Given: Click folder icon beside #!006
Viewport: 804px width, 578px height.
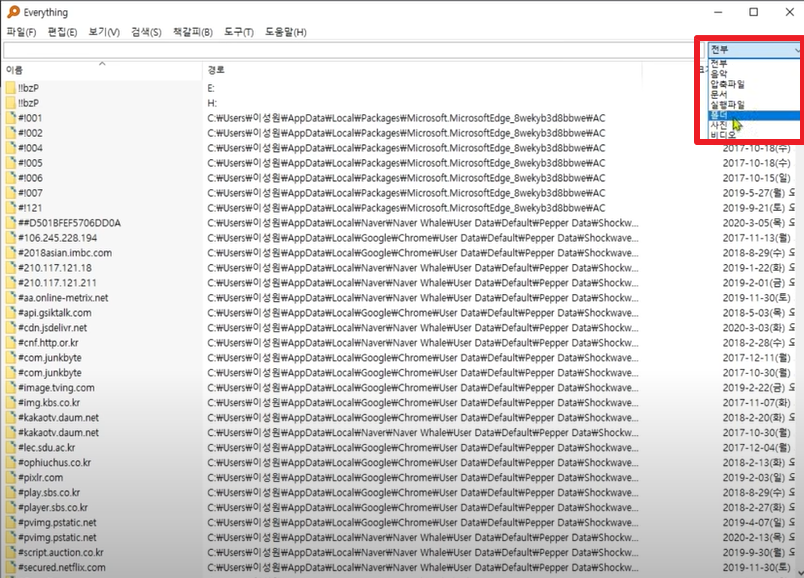Looking at the screenshot, I should point(10,178).
